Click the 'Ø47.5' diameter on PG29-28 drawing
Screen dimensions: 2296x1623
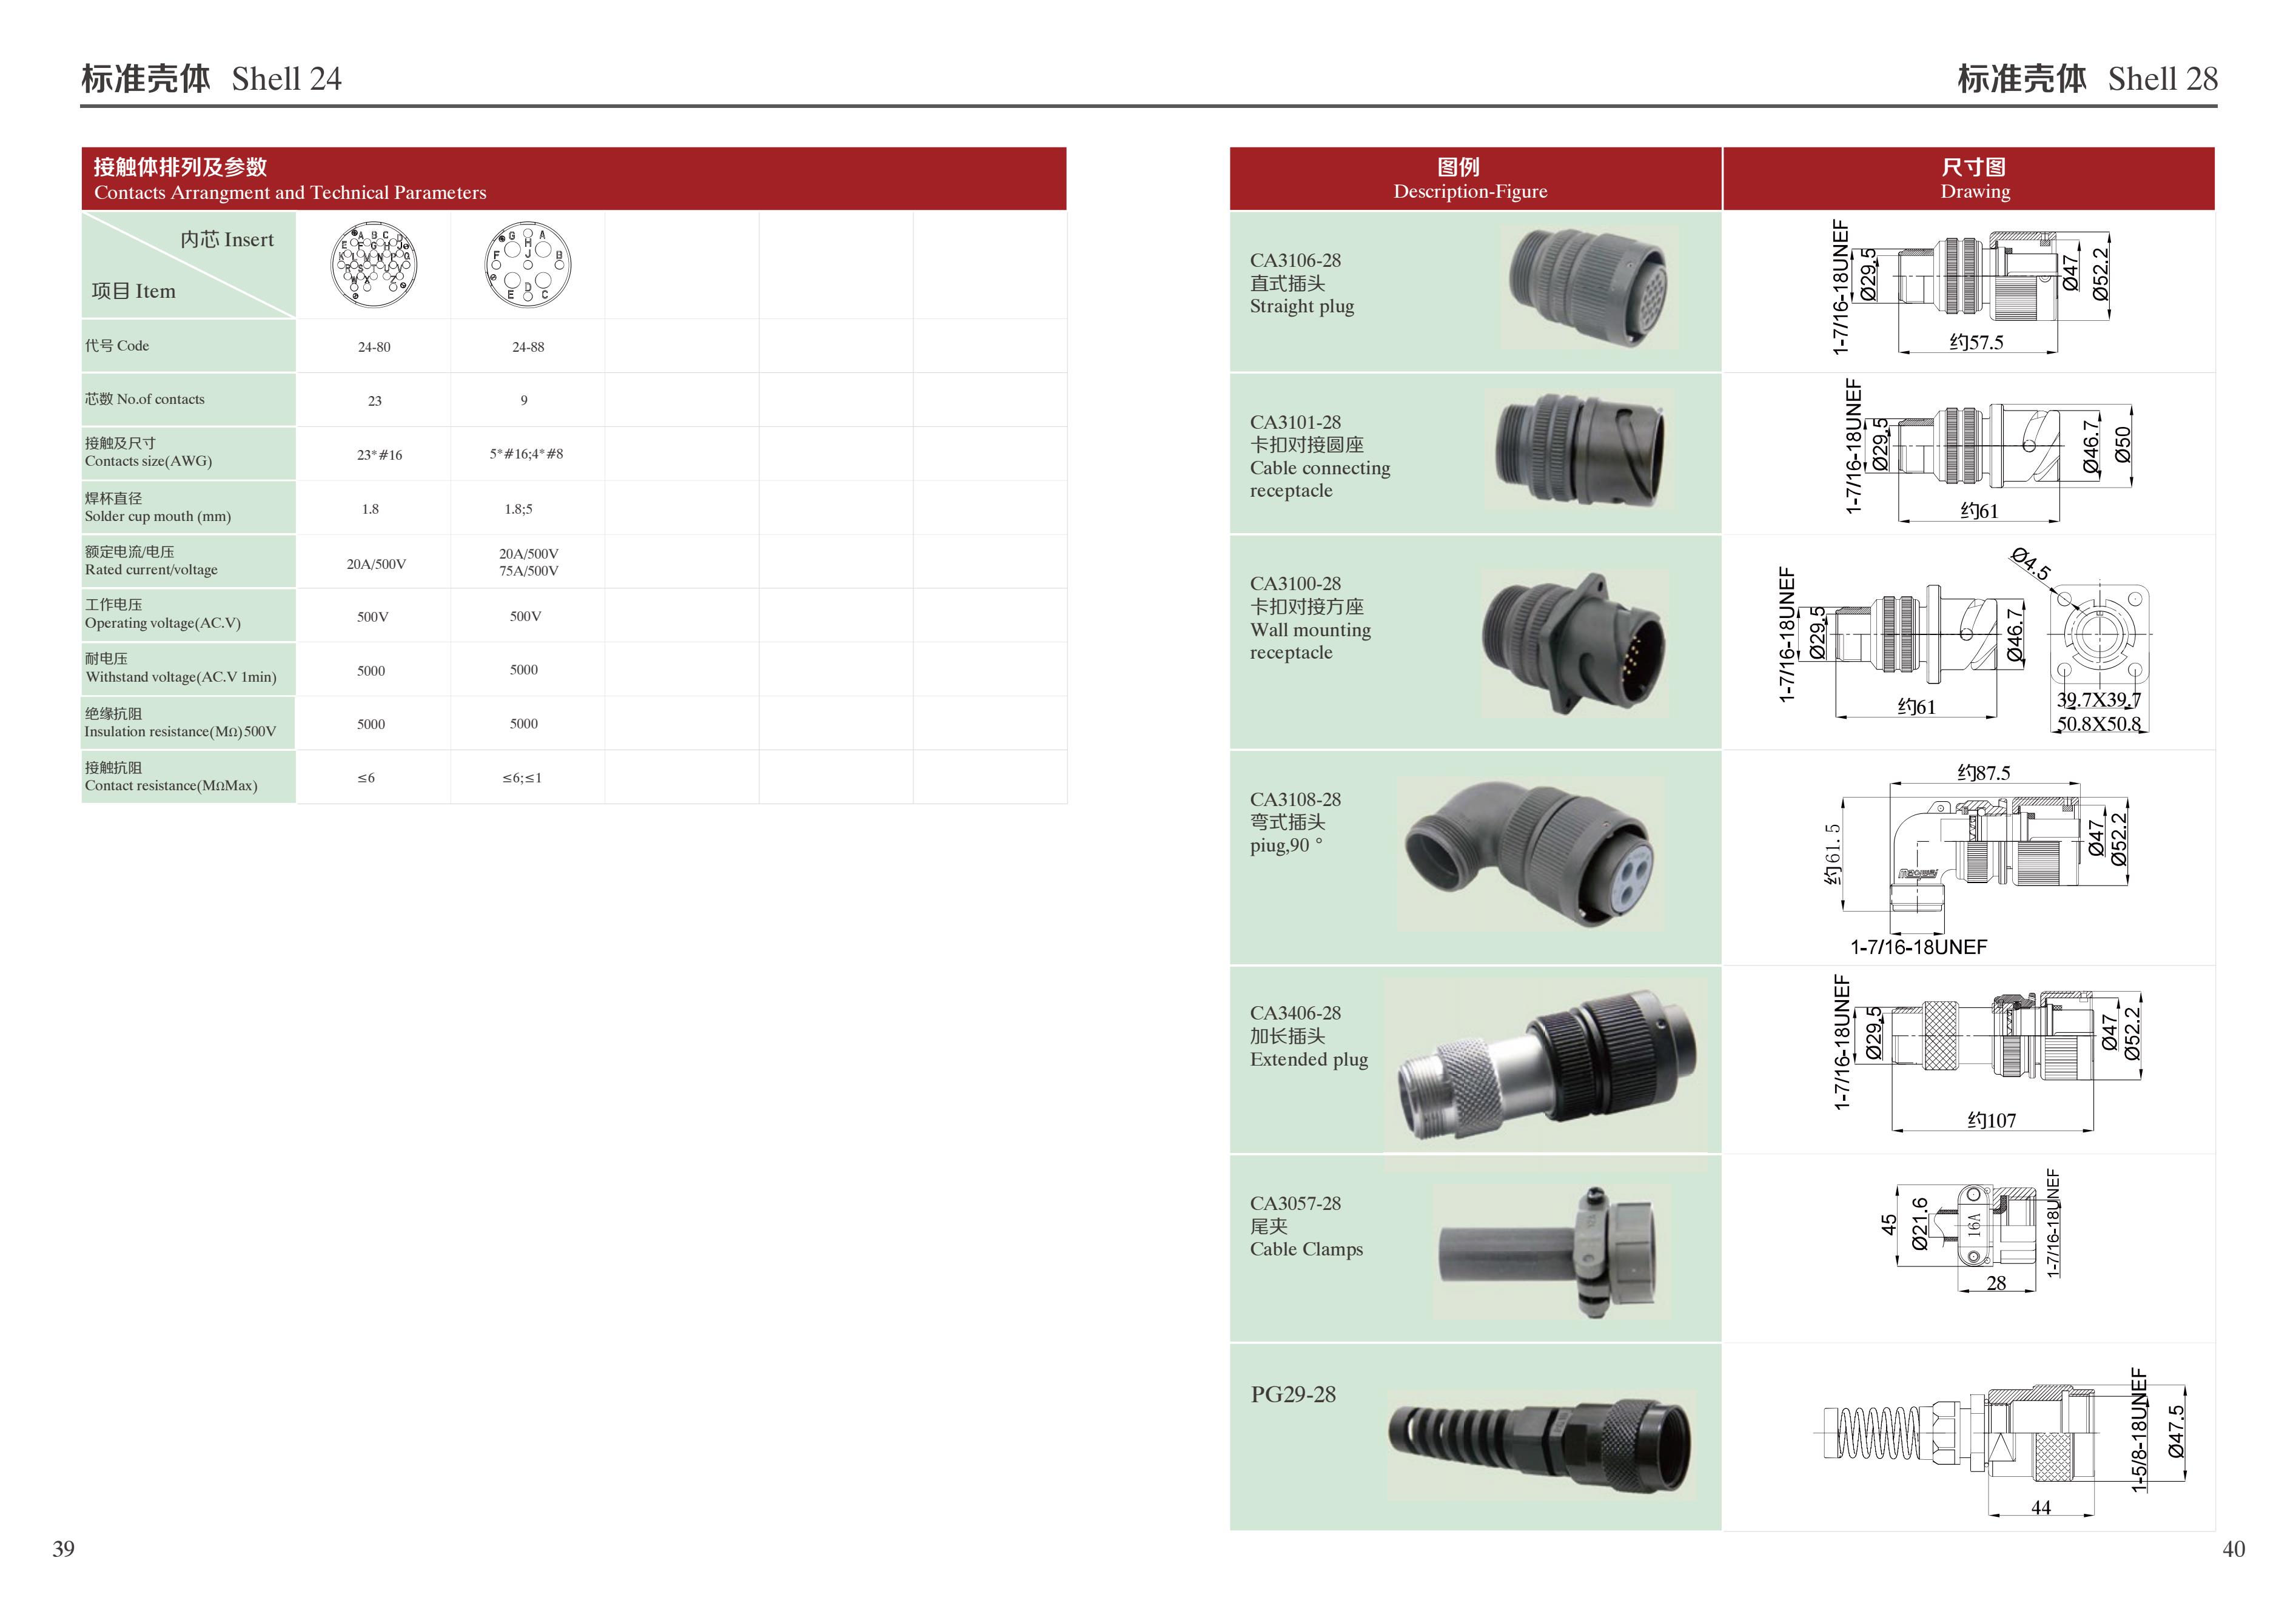click(2175, 1431)
